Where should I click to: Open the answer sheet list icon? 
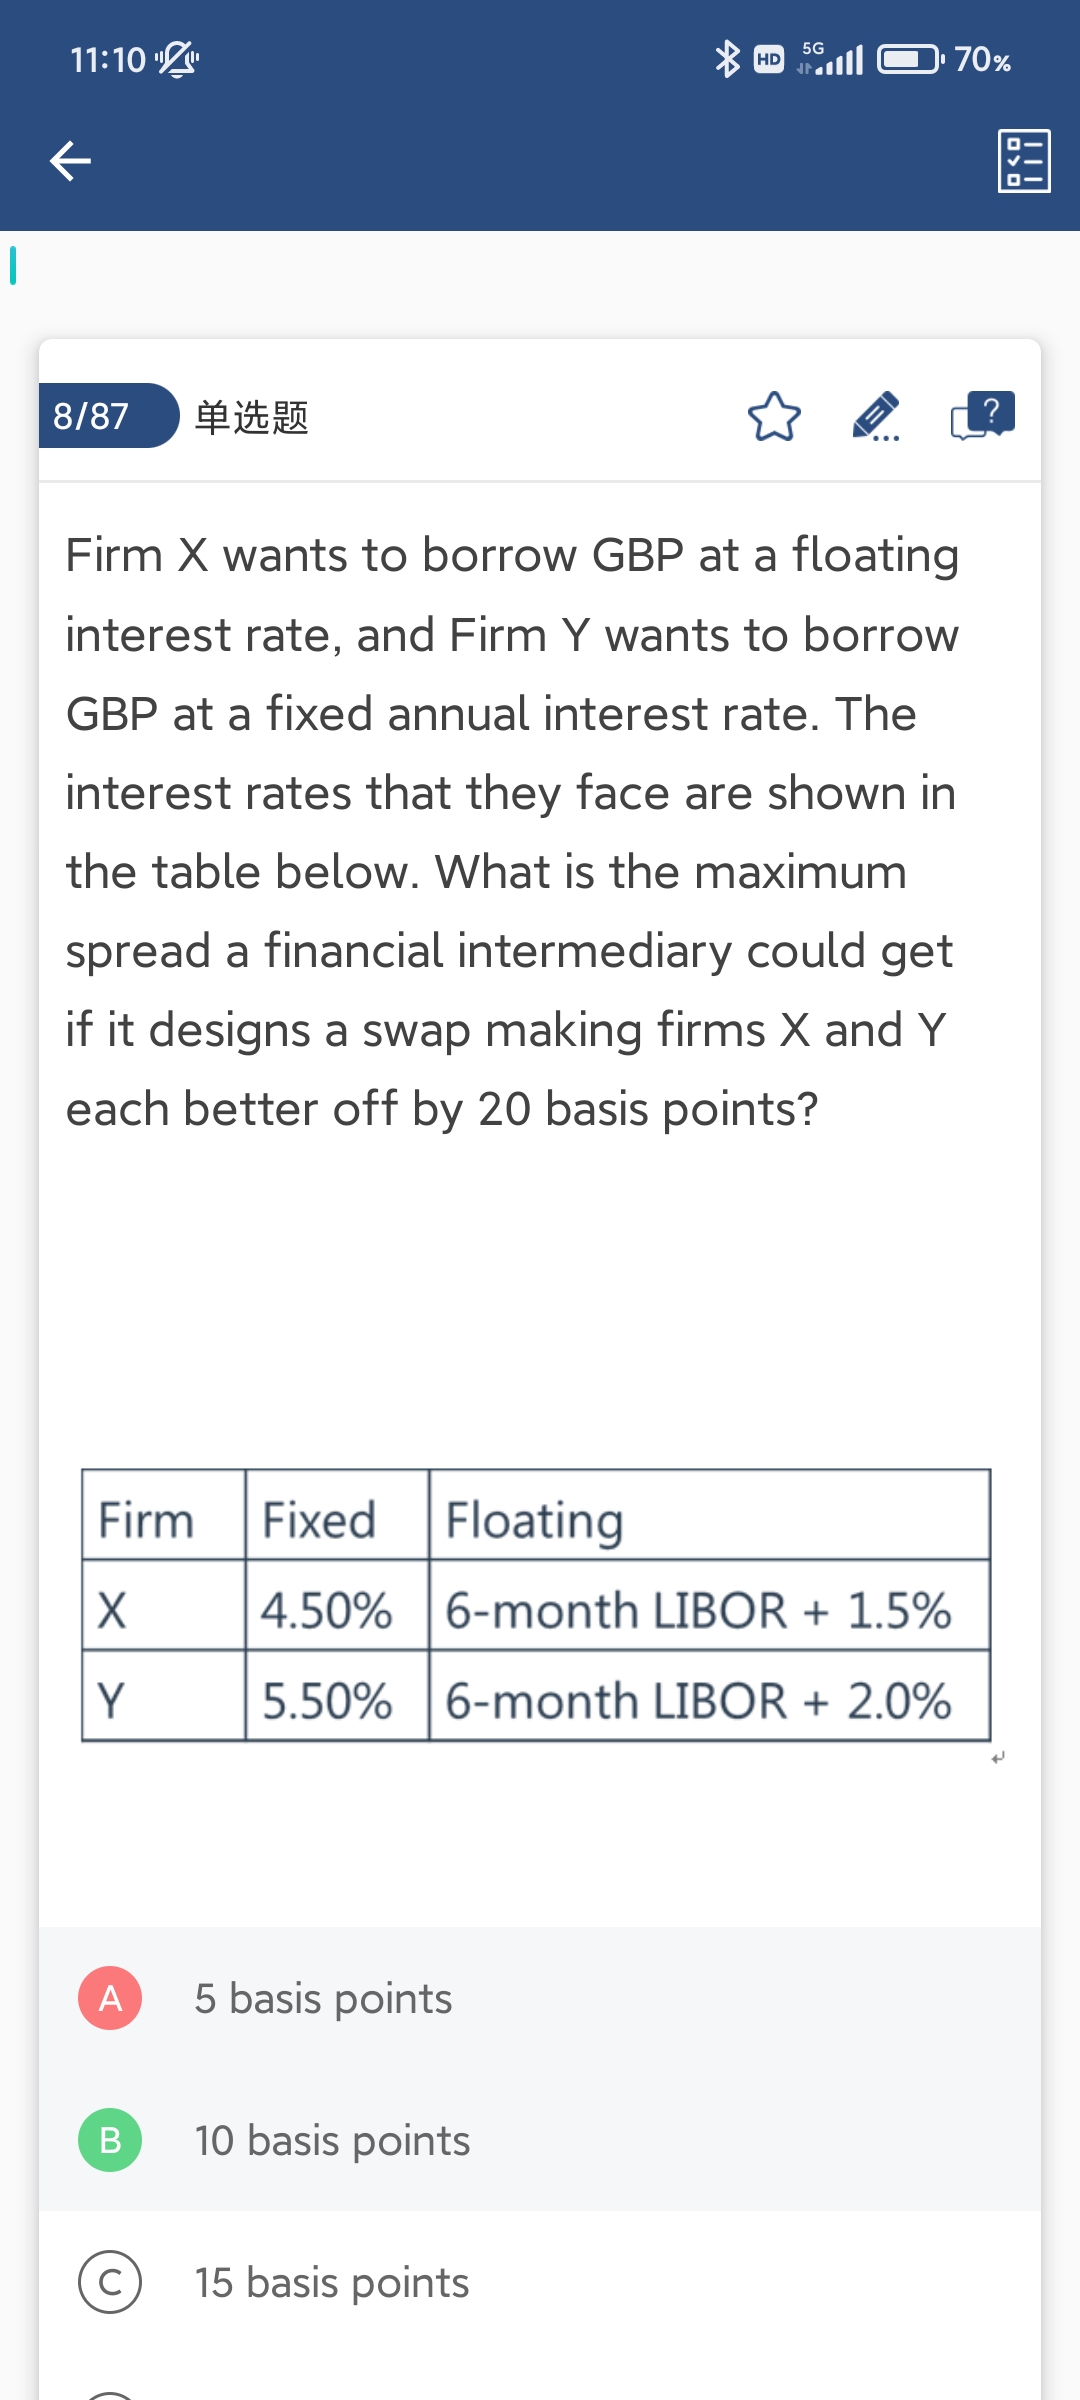pyautogui.click(x=1024, y=160)
